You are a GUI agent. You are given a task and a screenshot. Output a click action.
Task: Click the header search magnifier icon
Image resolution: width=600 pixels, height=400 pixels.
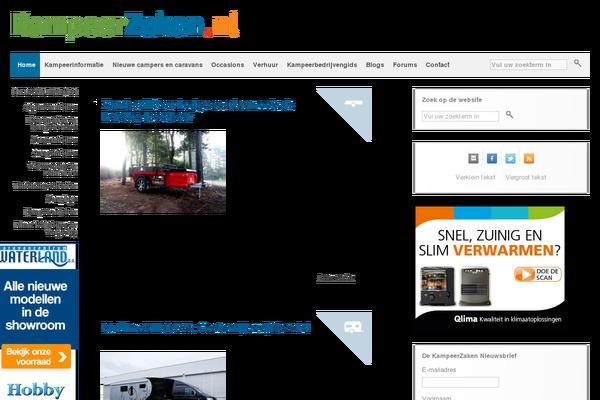tap(577, 64)
